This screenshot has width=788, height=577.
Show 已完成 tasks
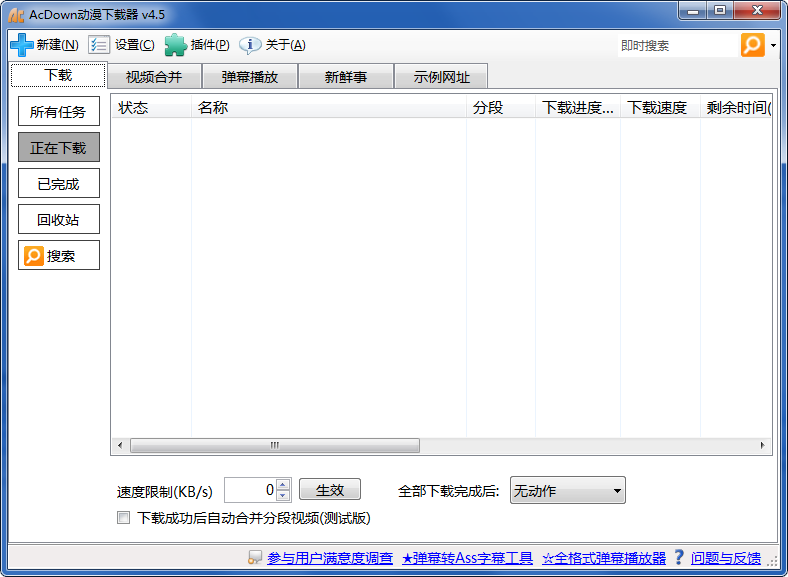59,183
